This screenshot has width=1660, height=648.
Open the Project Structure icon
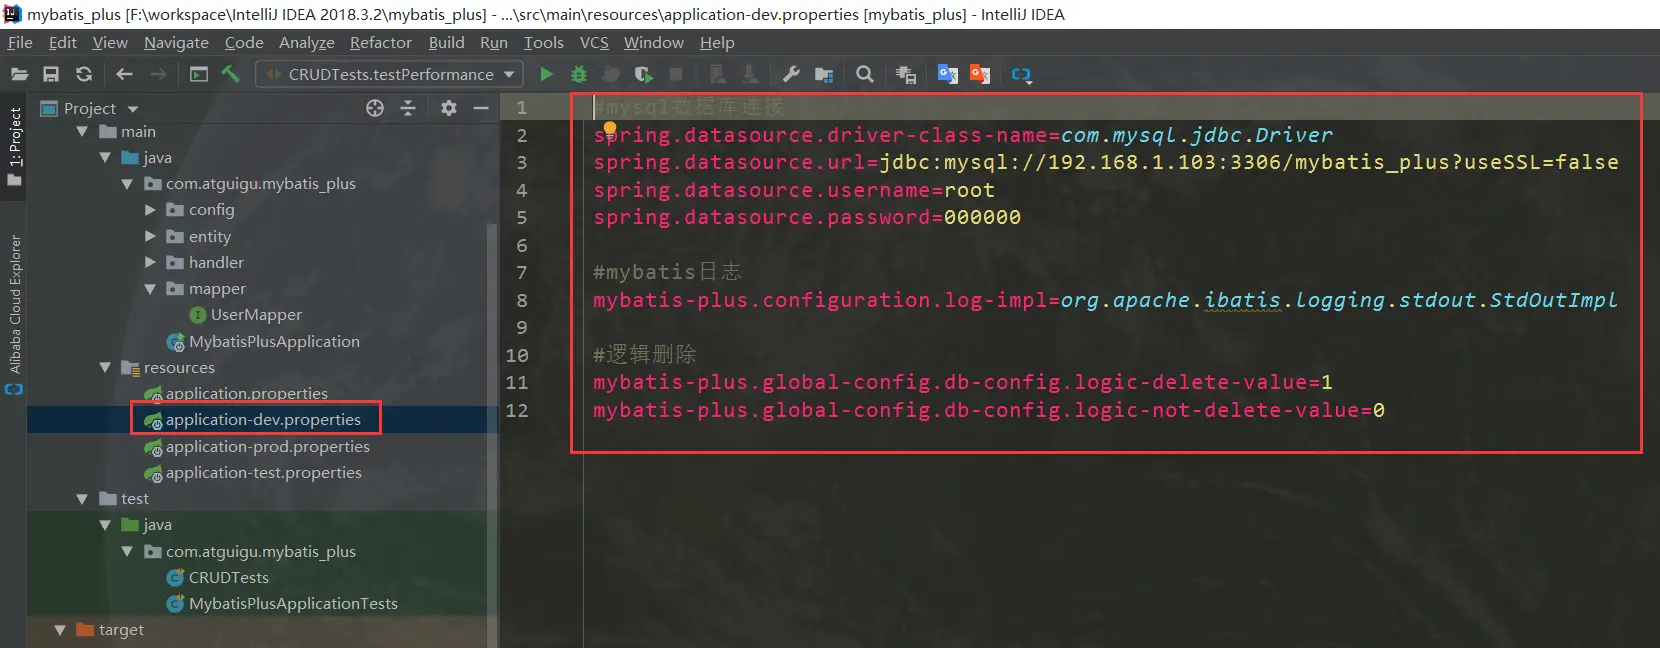pos(824,74)
